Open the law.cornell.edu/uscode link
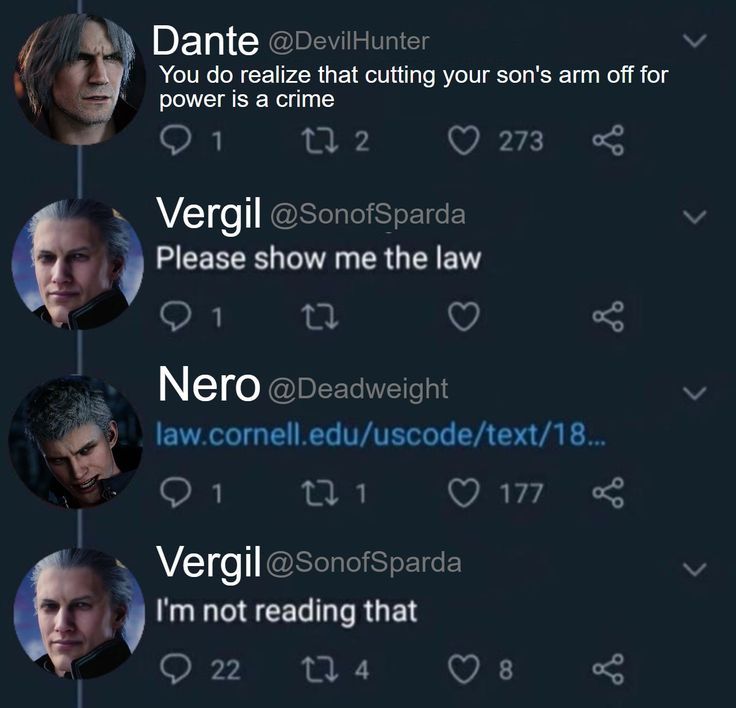The height and width of the screenshot is (708, 736). point(381,435)
